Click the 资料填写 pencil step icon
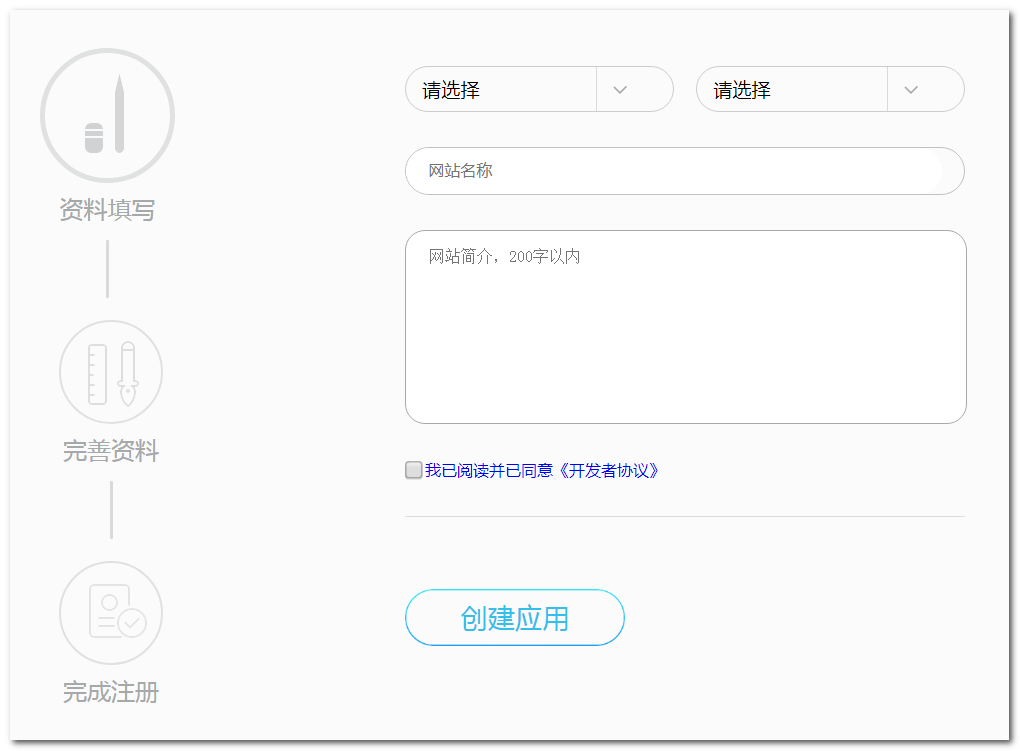Screen dimensions: 1020x751 tap(107, 115)
